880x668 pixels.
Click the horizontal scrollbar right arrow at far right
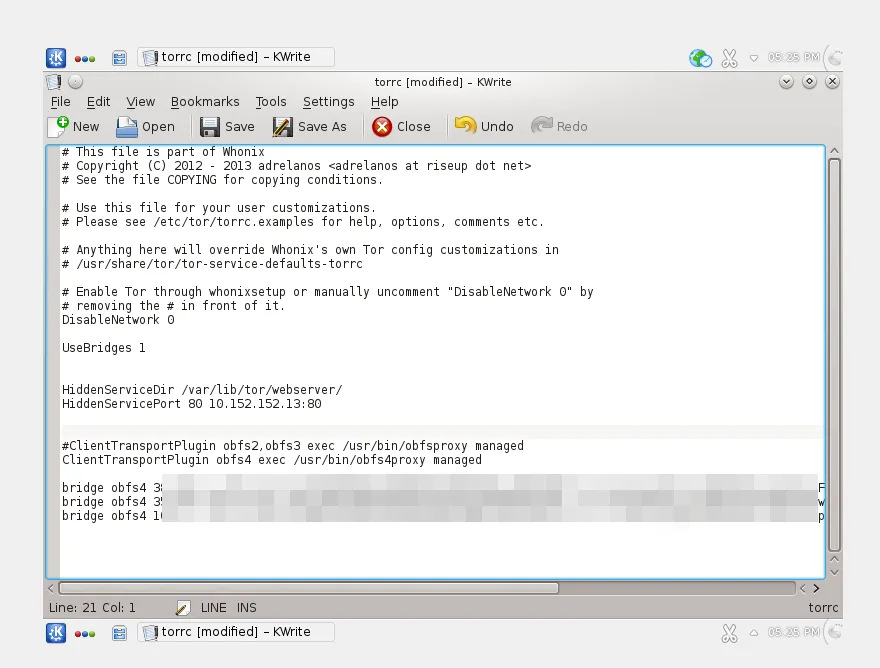(x=817, y=588)
